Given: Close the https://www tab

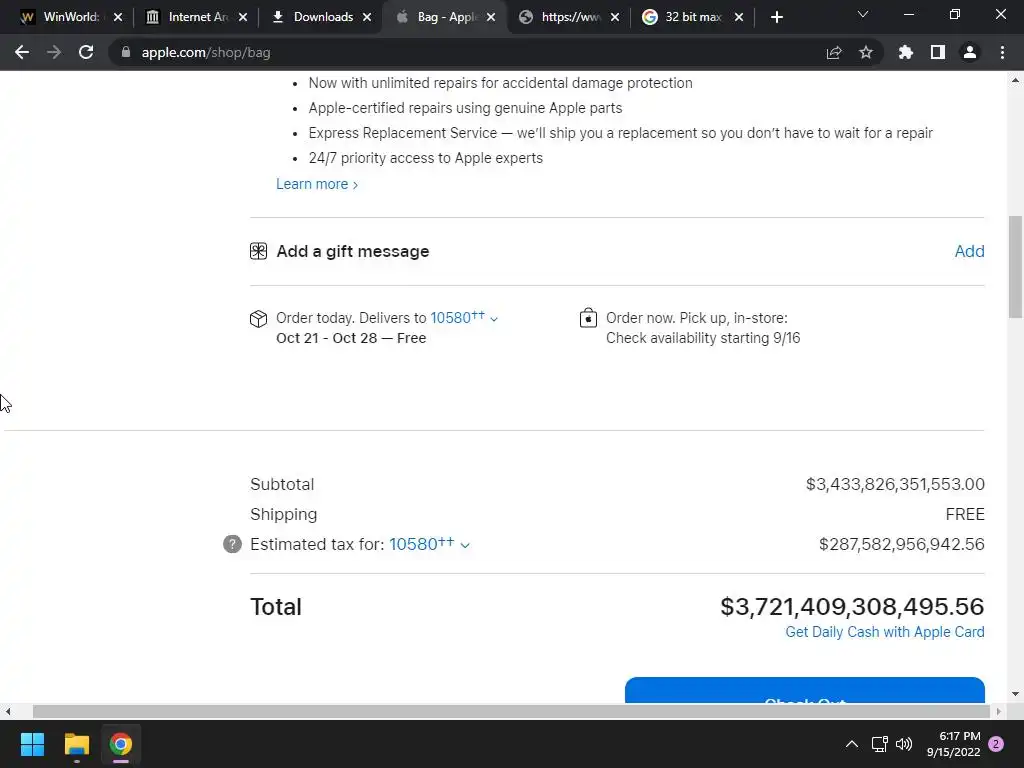Looking at the screenshot, I should 615,17.
